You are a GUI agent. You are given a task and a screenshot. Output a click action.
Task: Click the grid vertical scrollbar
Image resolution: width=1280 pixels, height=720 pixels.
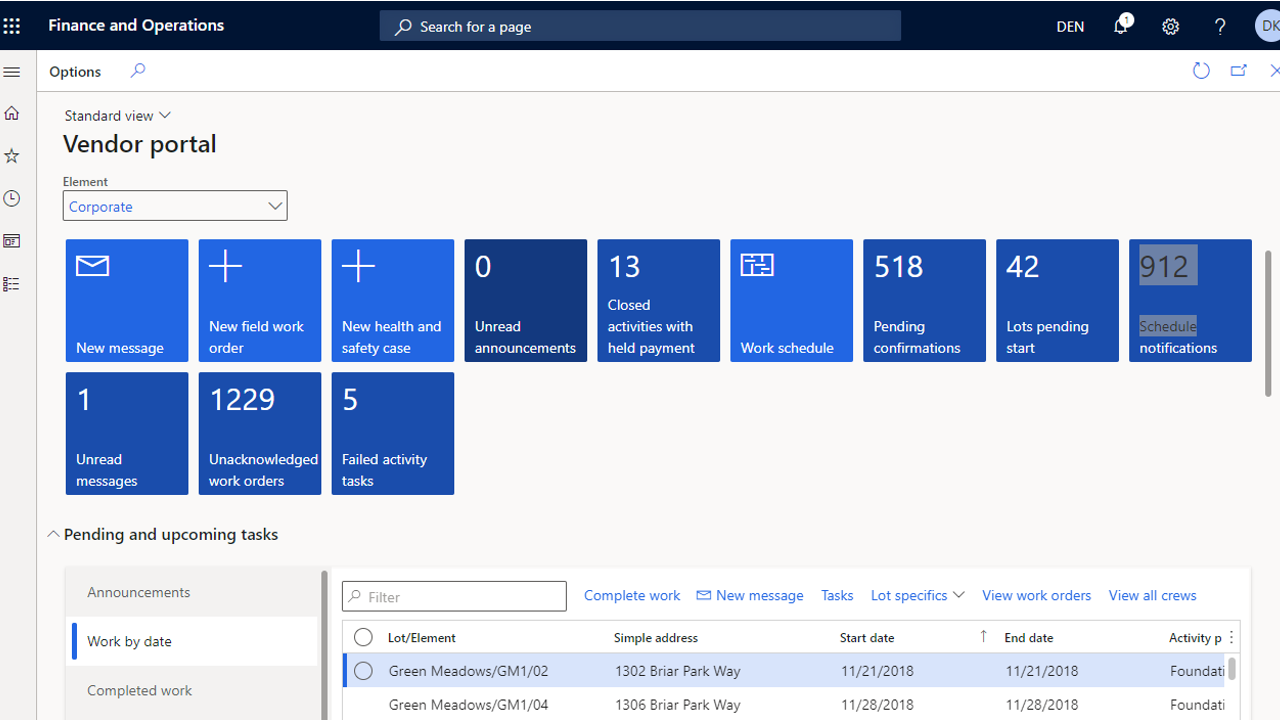1233,668
